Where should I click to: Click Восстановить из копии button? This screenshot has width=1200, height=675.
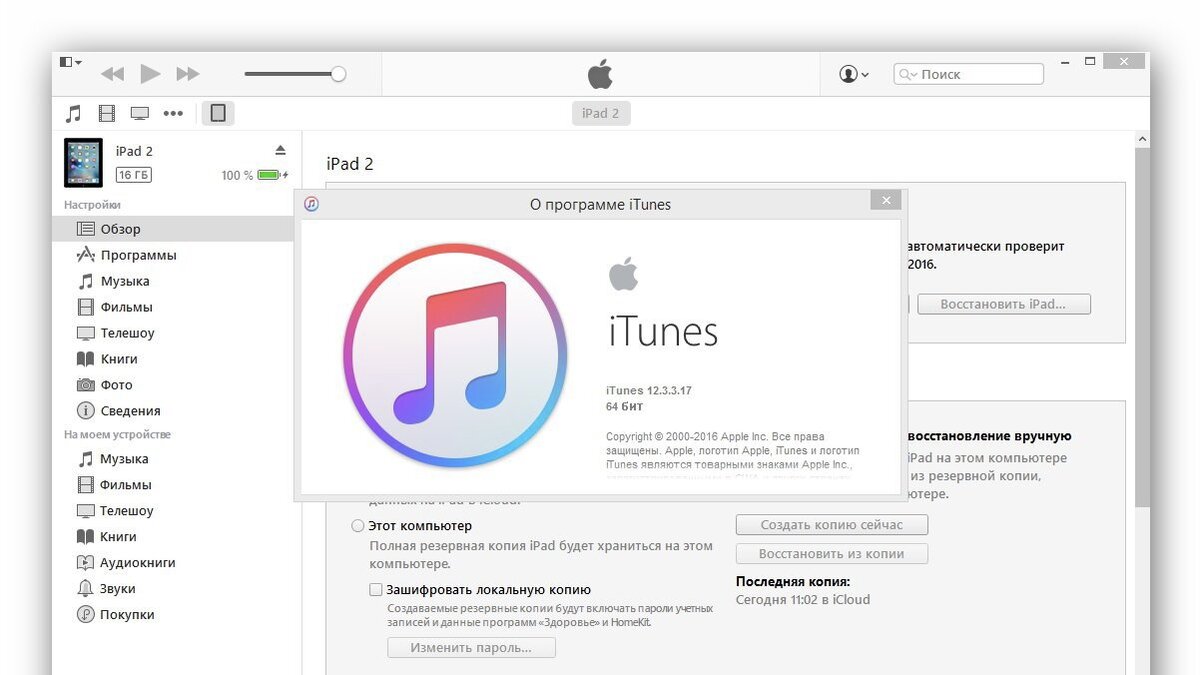tap(832, 554)
